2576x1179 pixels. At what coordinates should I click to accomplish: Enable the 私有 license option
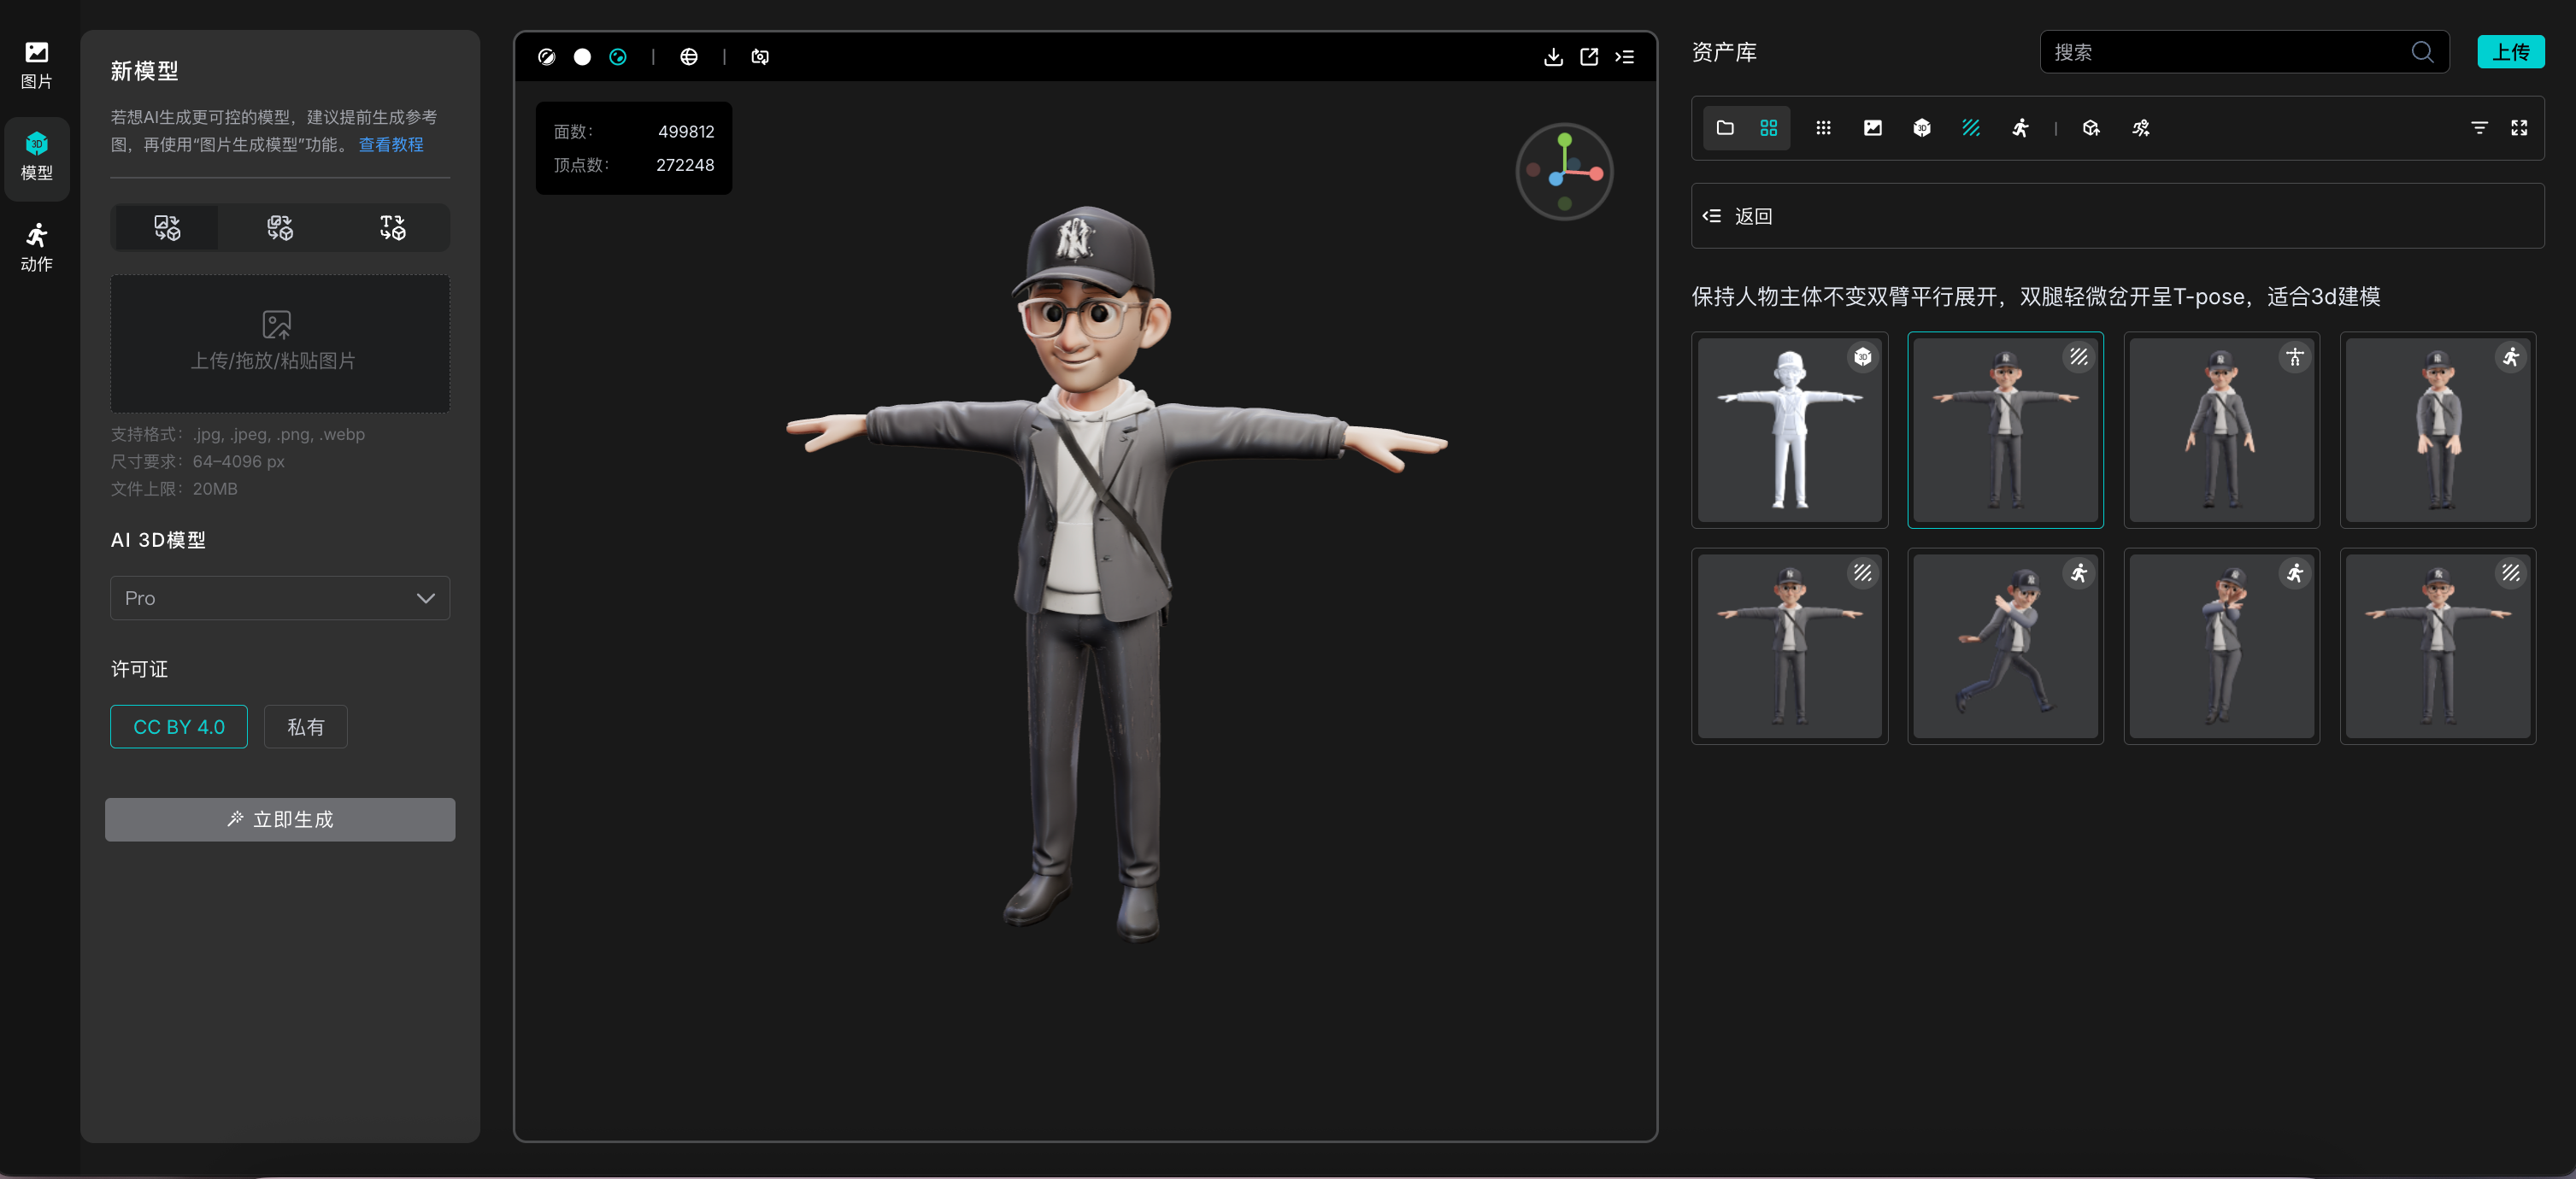(305, 726)
